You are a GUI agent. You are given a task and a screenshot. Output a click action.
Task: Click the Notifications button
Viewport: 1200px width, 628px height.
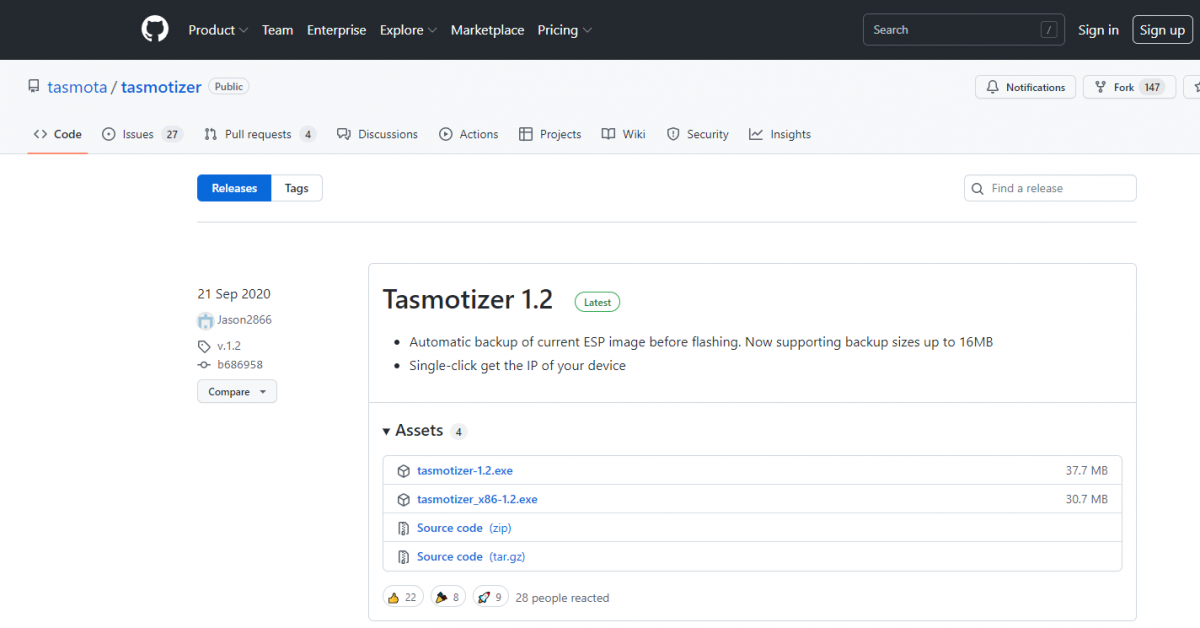point(1026,87)
